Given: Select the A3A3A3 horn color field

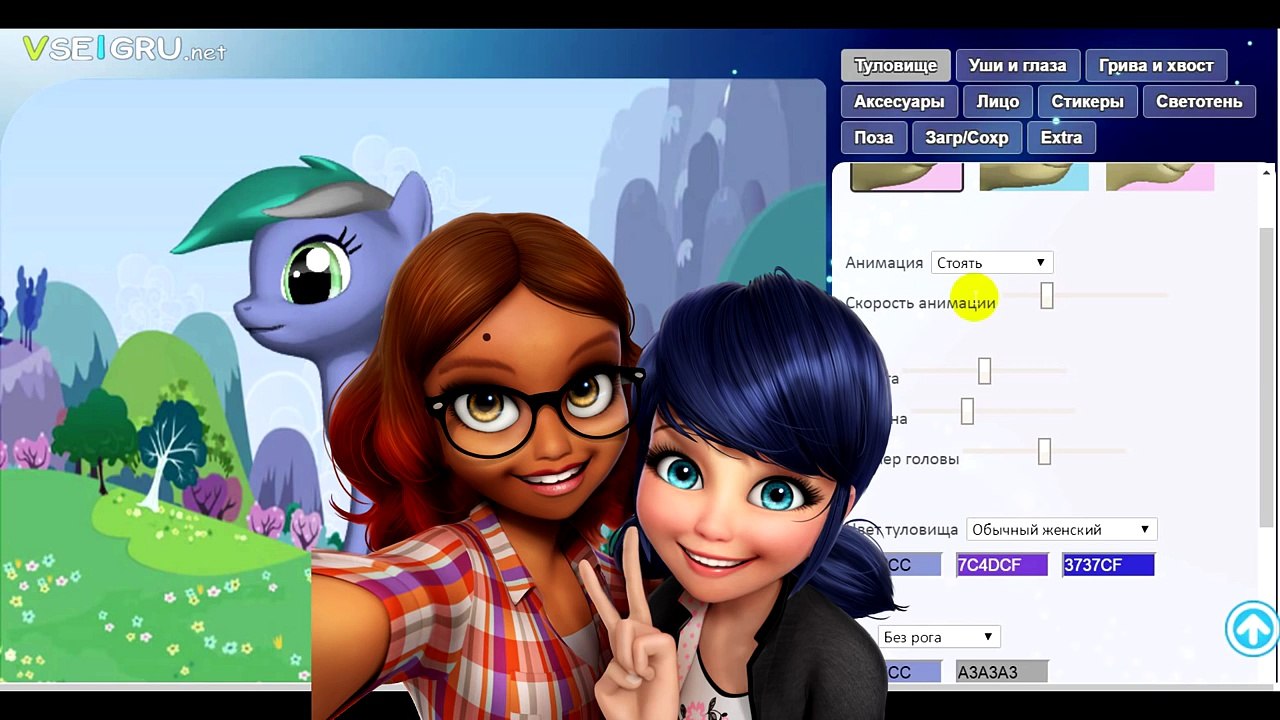Looking at the screenshot, I should 1002,672.
